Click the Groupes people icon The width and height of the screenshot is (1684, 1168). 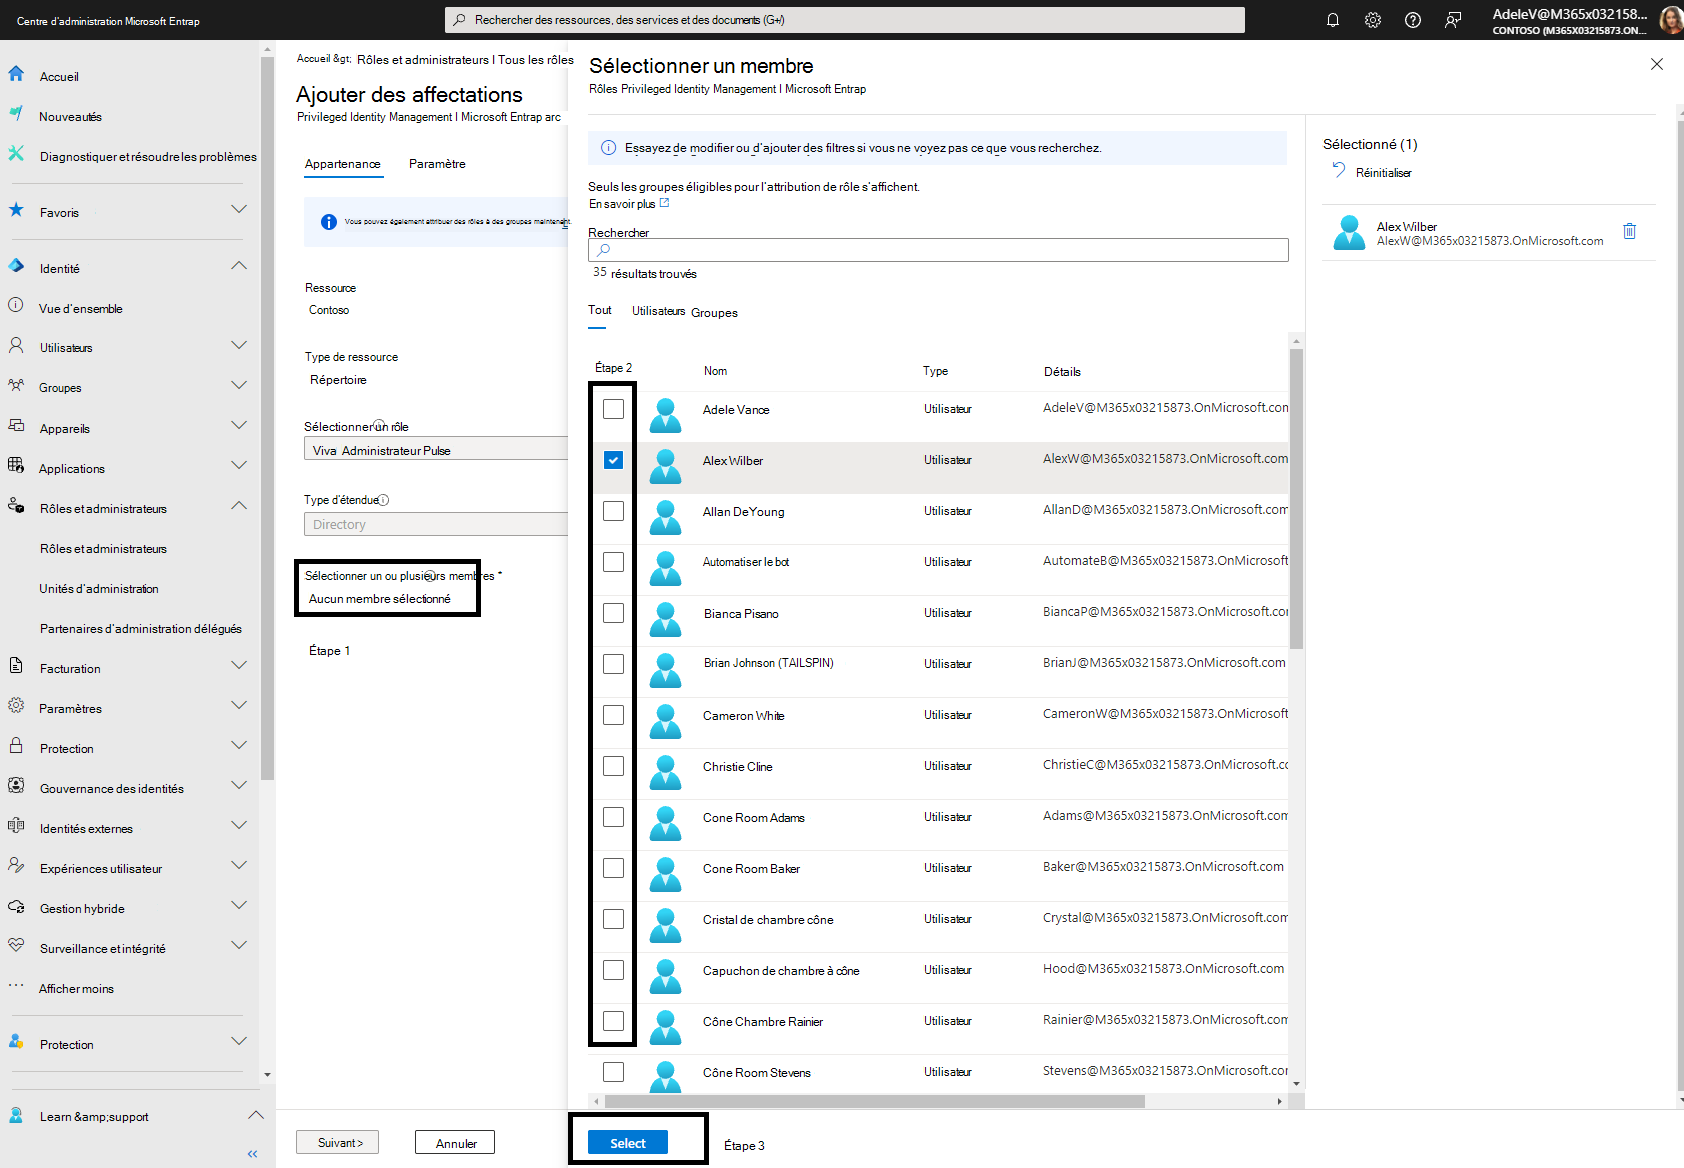16,385
